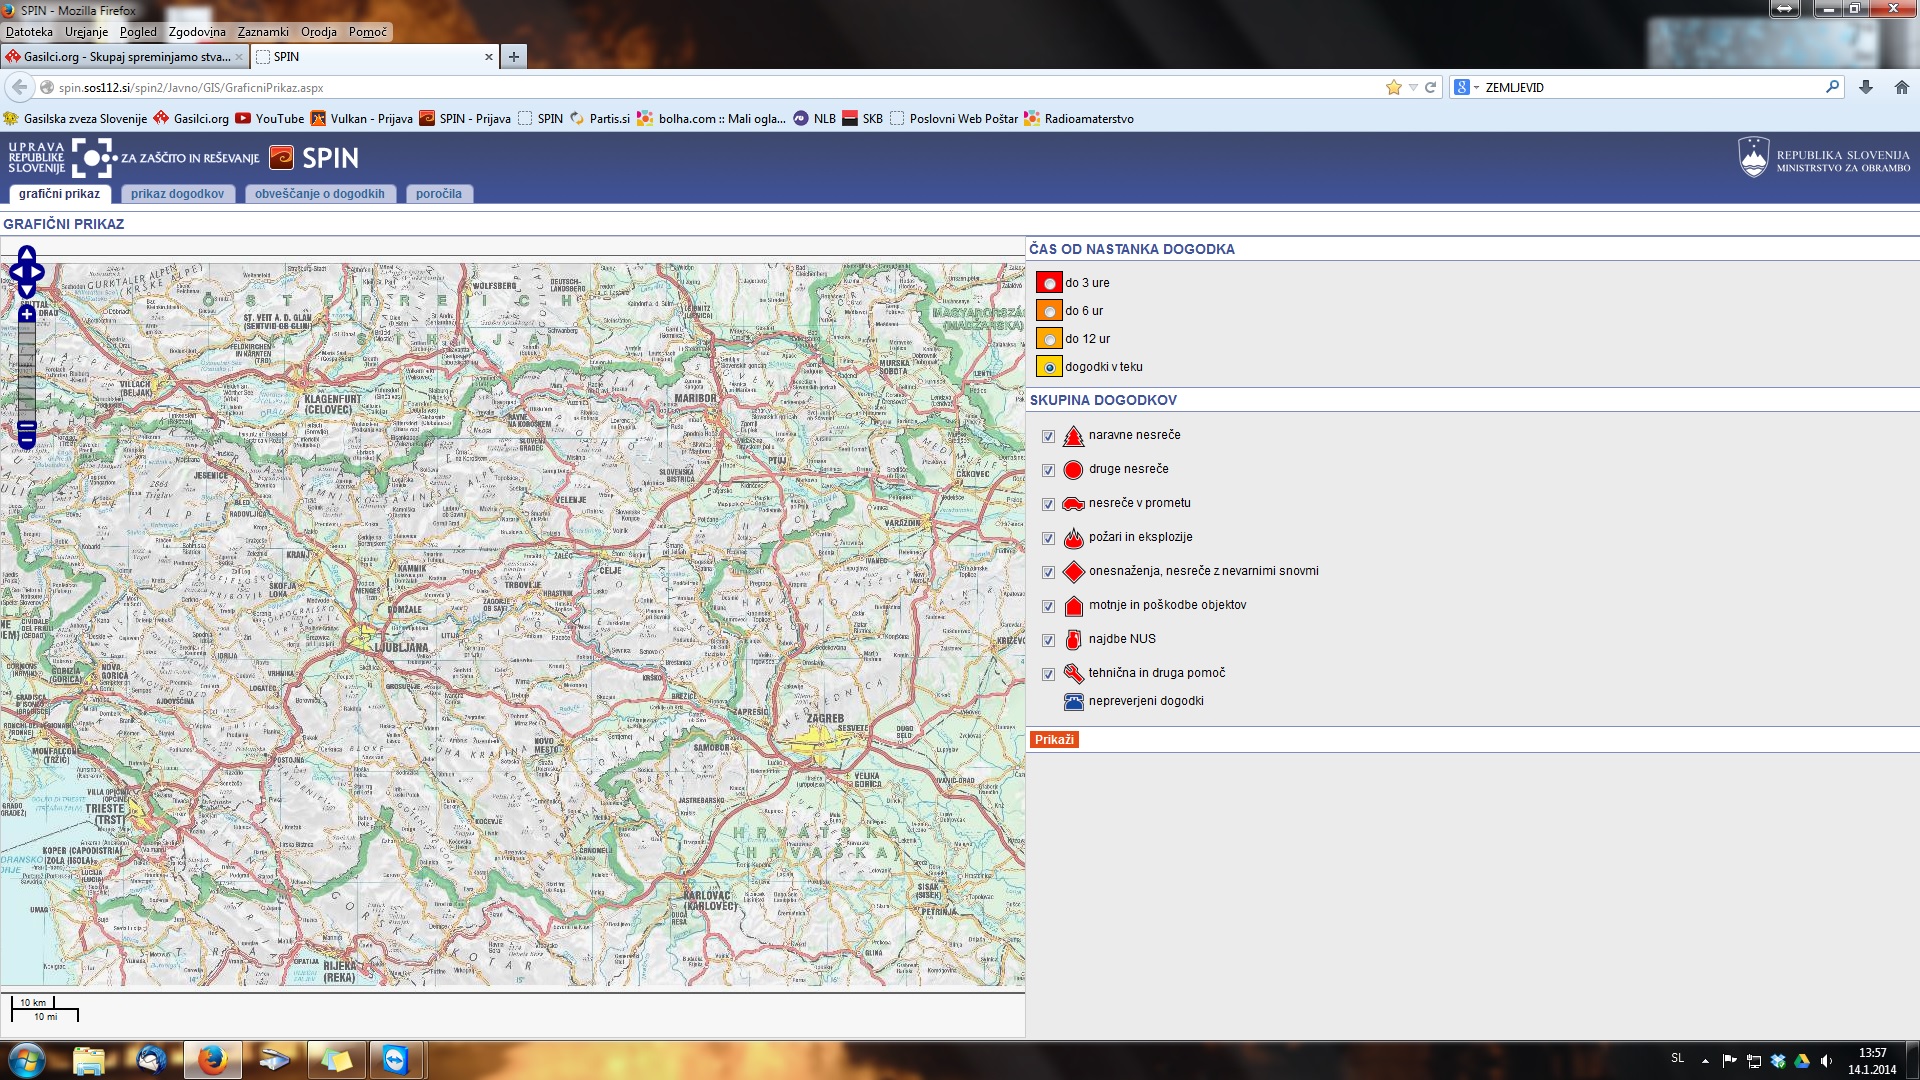Open the obveščanje o dogodkih tab
The image size is (1920, 1080).
(319, 194)
